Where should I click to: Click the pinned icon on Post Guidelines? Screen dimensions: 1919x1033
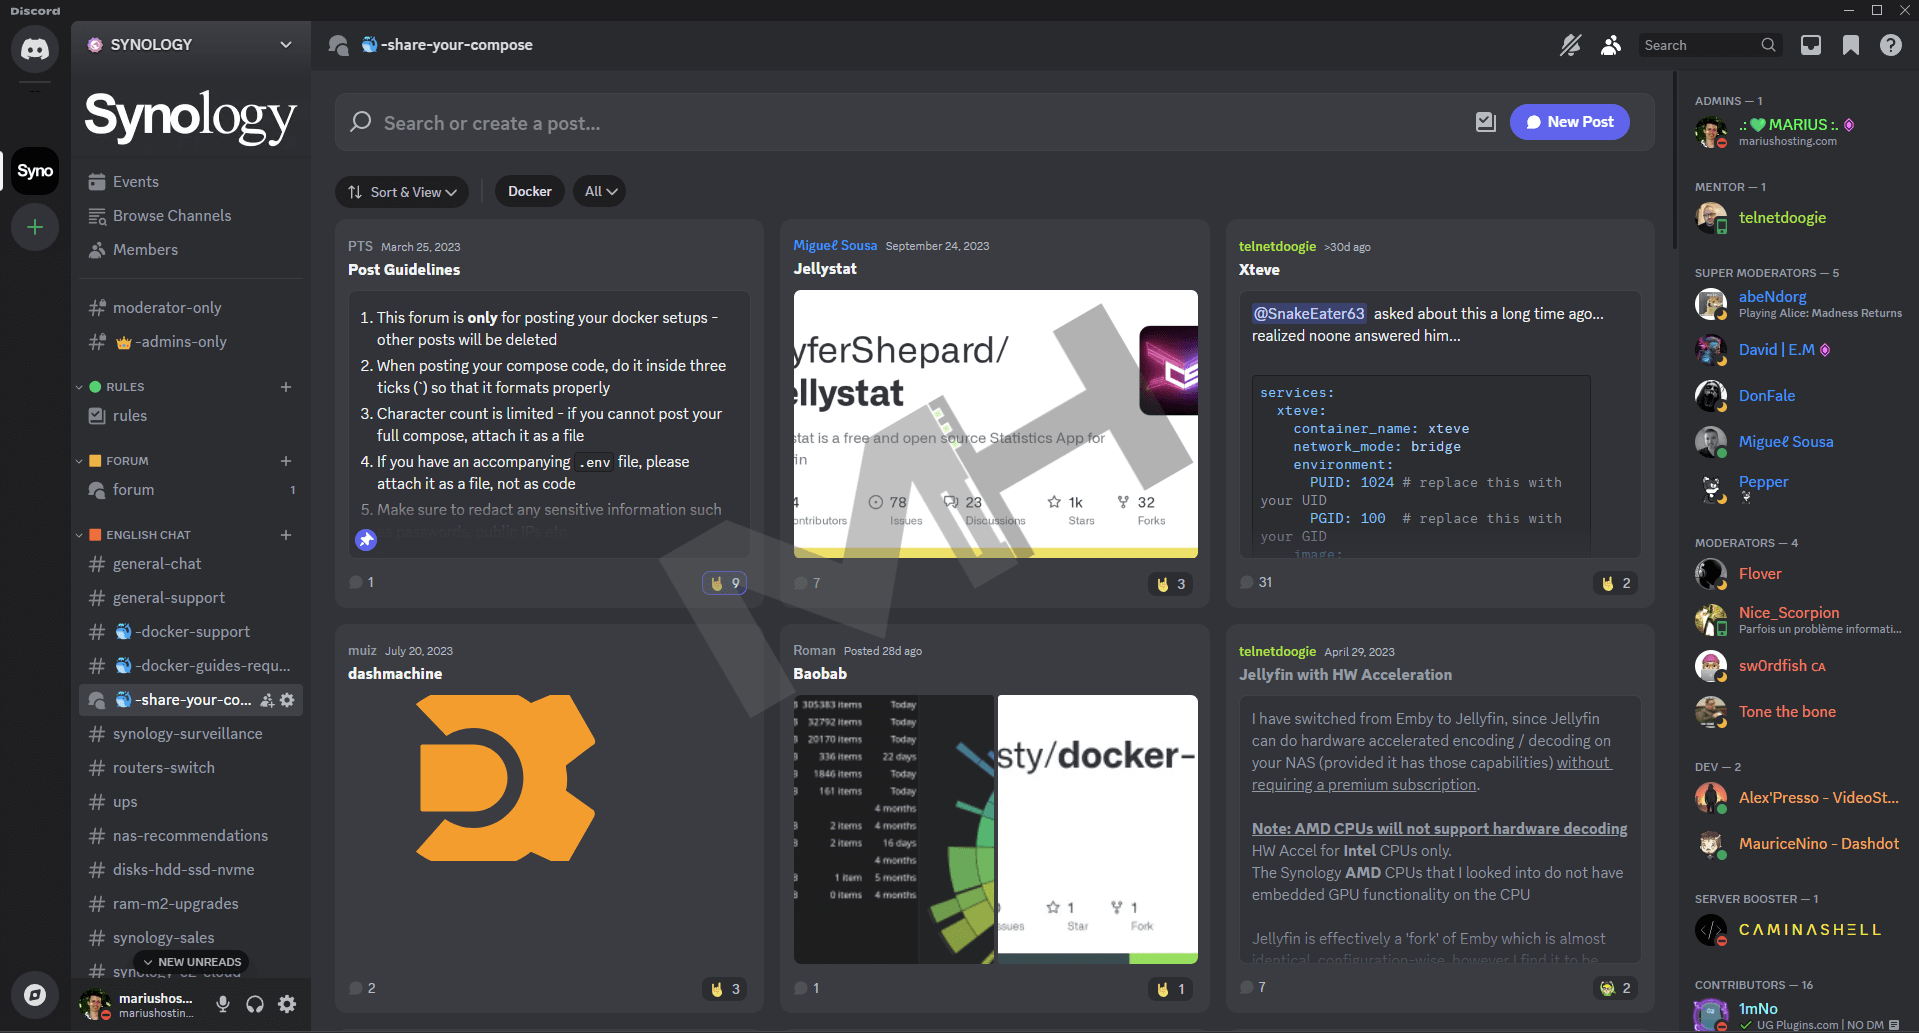pos(366,540)
